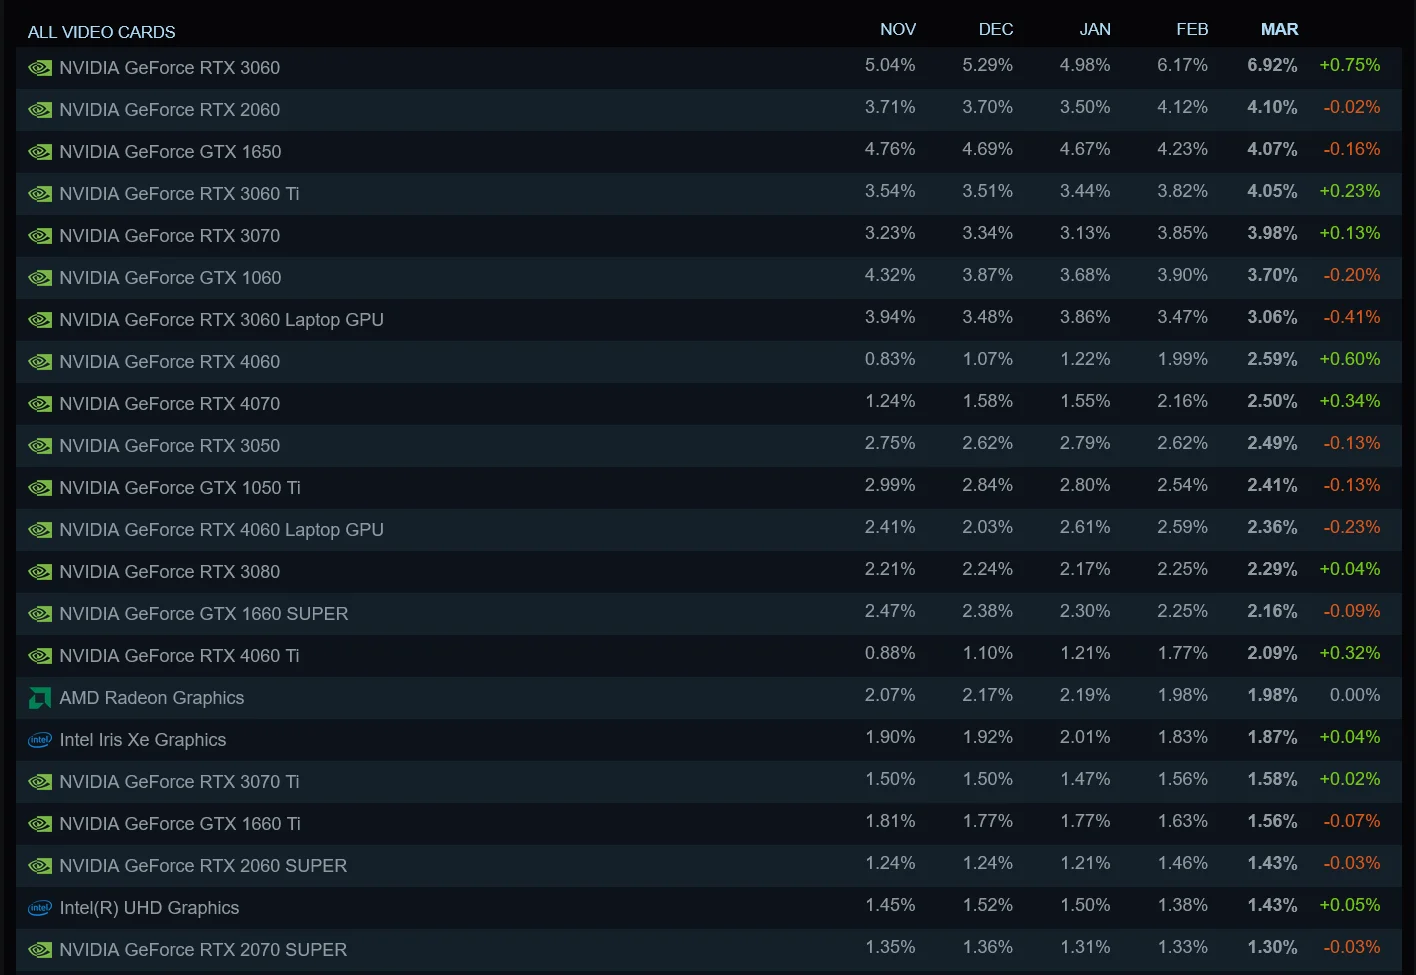This screenshot has height=975, width=1416.
Task: Select the FEB column header
Action: (1192, 29)
